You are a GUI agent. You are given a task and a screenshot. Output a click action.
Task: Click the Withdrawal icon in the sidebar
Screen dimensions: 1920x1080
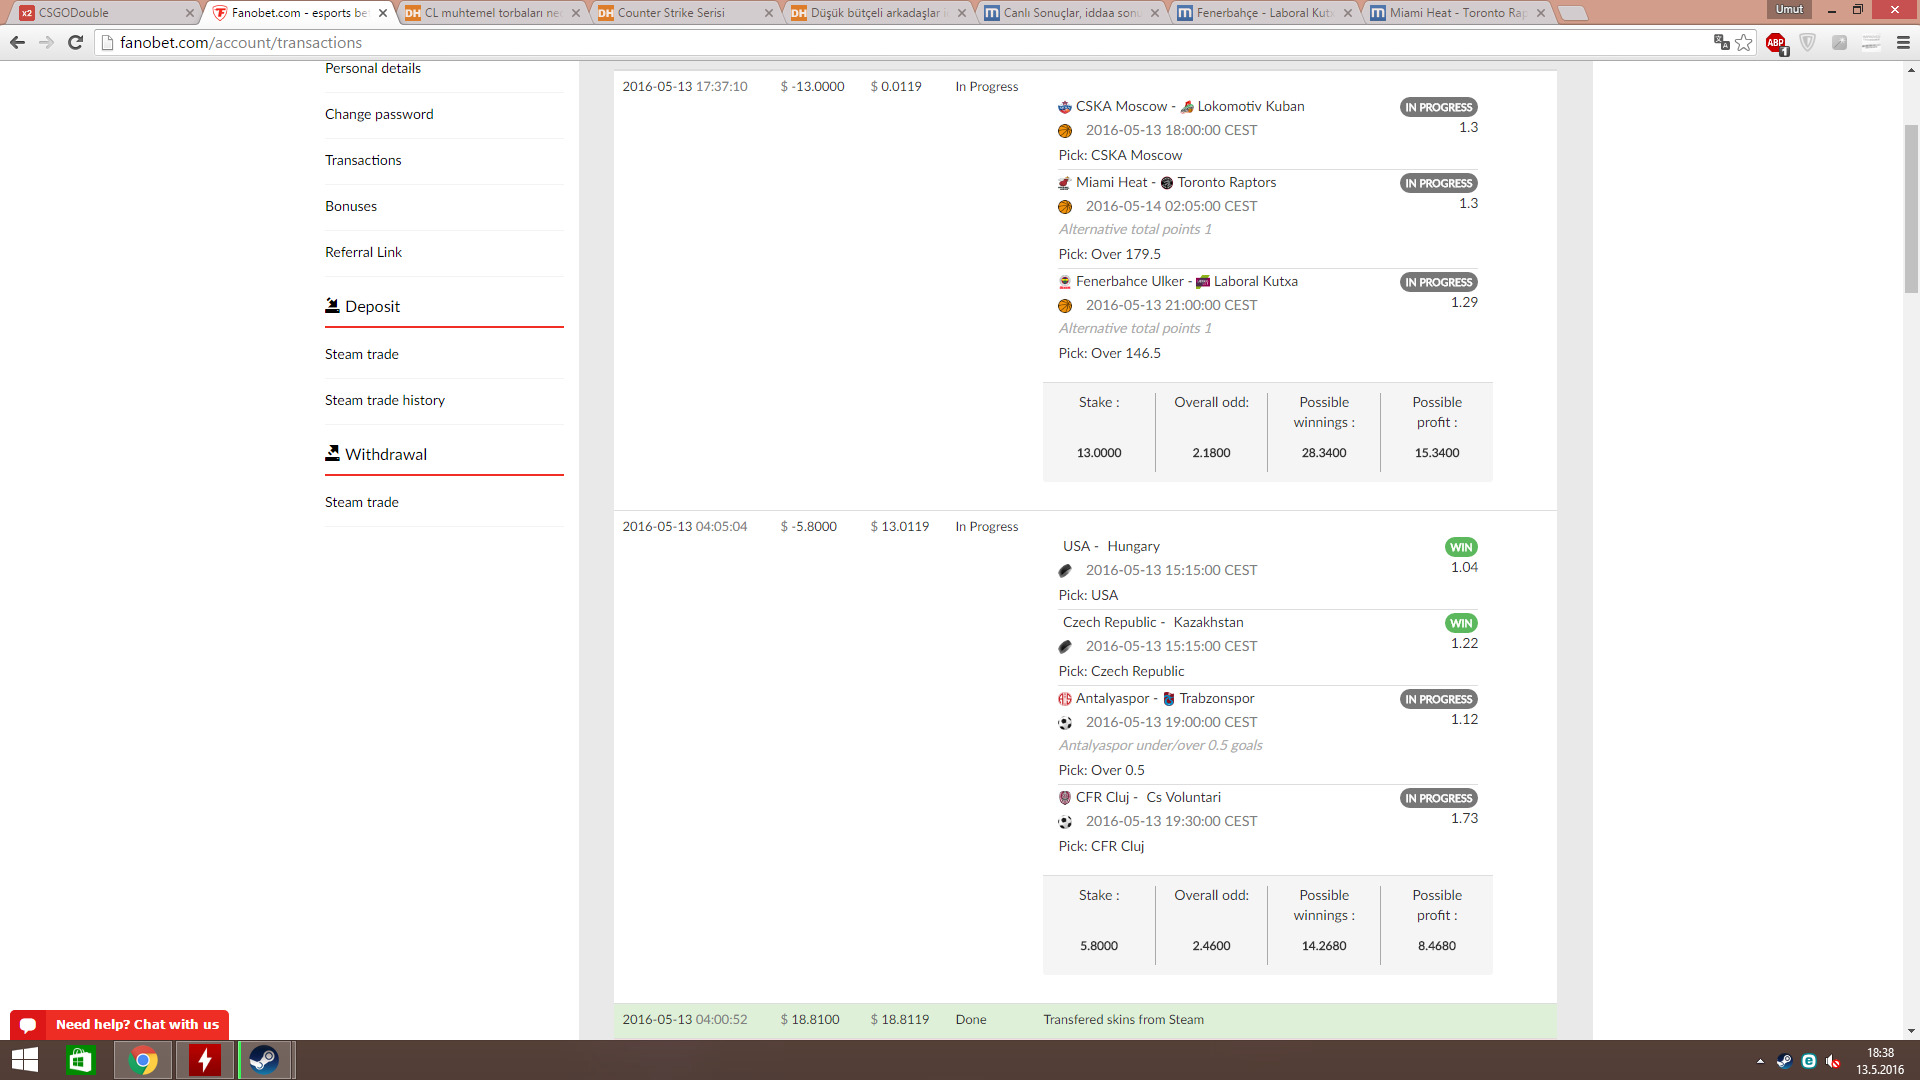[x=332, y=453]
